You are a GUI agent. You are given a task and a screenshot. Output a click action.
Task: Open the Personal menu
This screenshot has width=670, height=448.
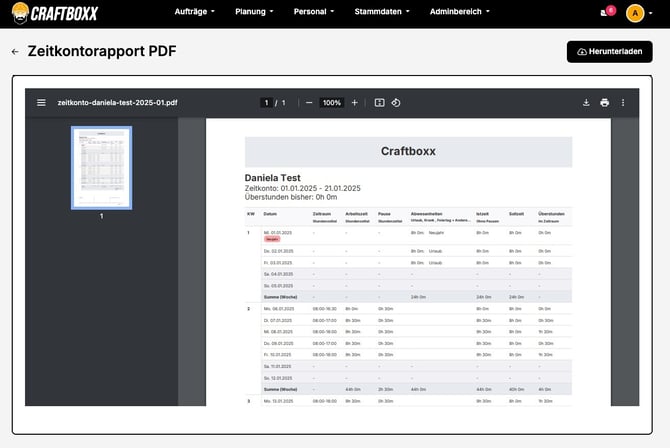coord(314,12)
